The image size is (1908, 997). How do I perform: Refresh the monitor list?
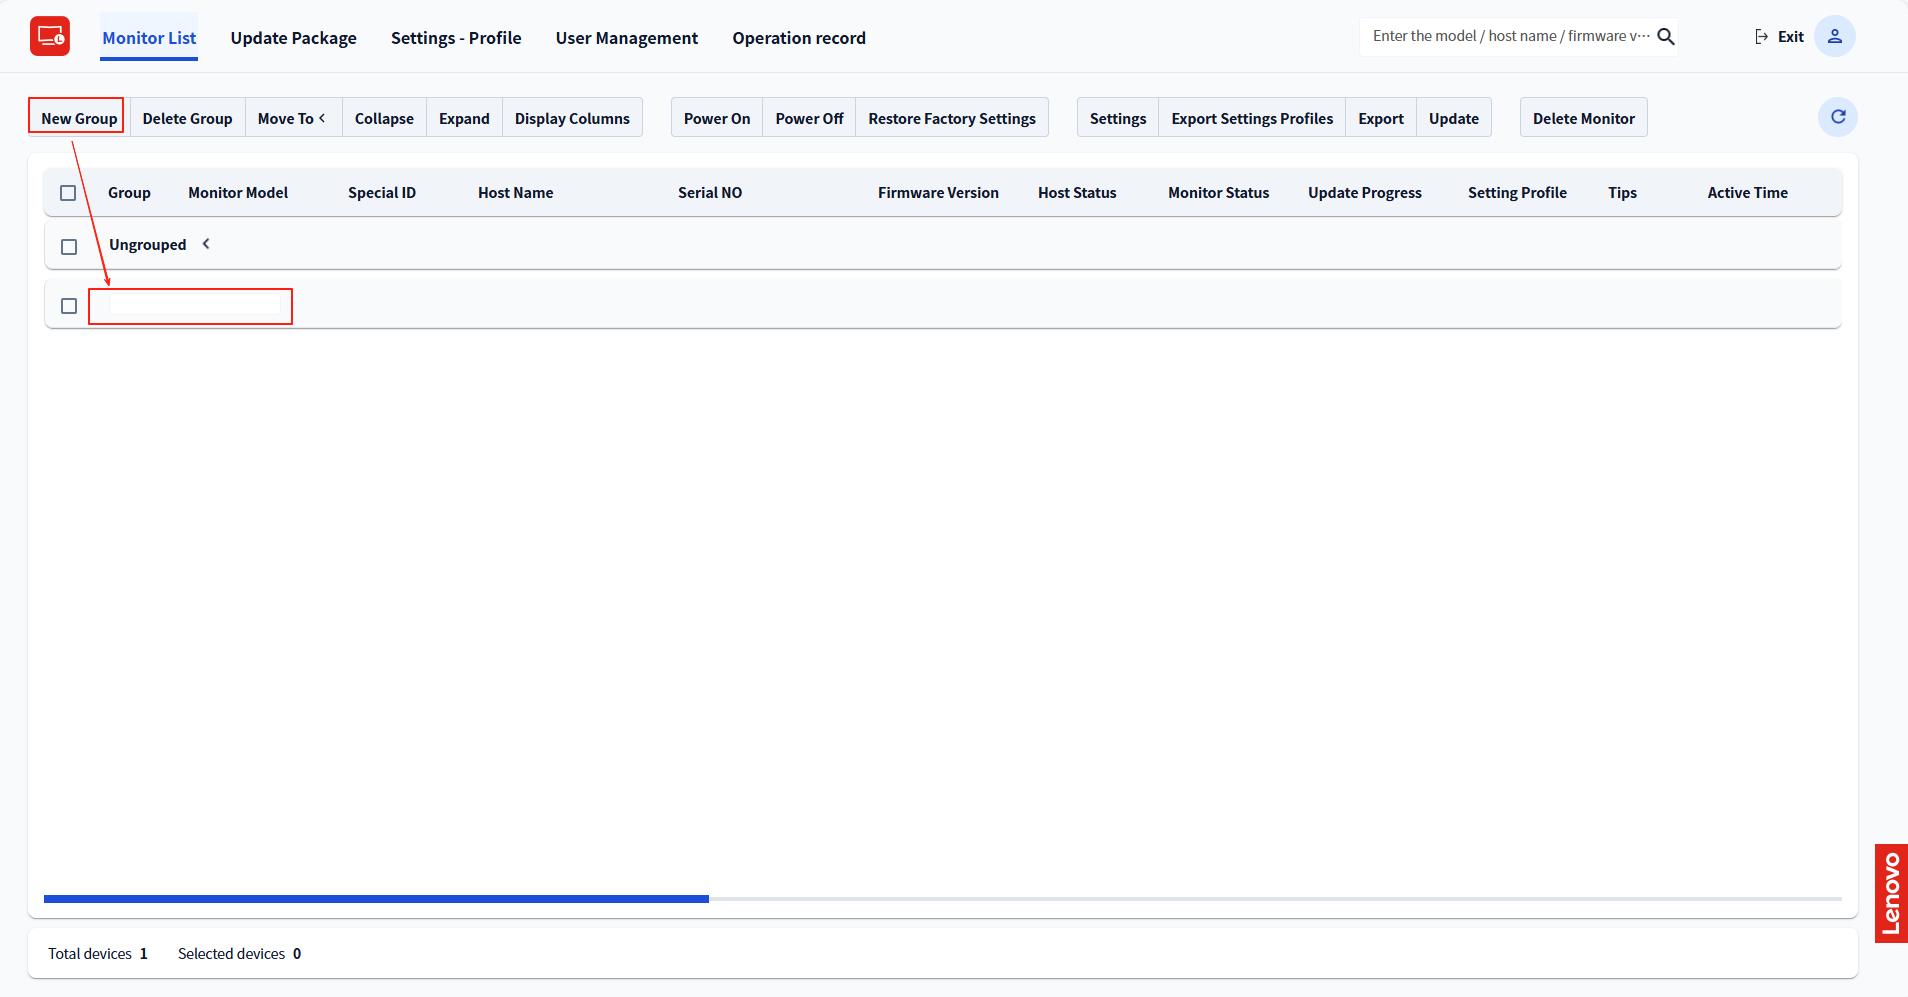pyautogui.click(x=1837, y=117)
